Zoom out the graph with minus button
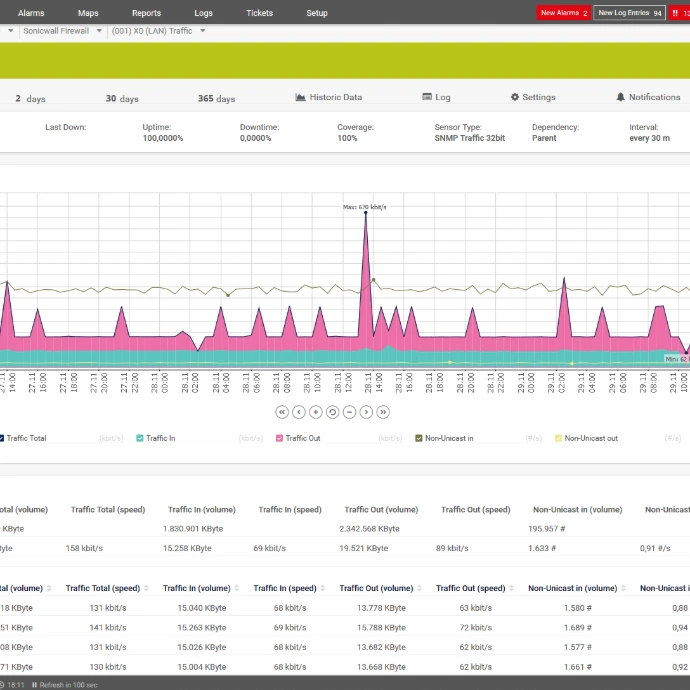690x690 pixels. click(x=349, y=412)
